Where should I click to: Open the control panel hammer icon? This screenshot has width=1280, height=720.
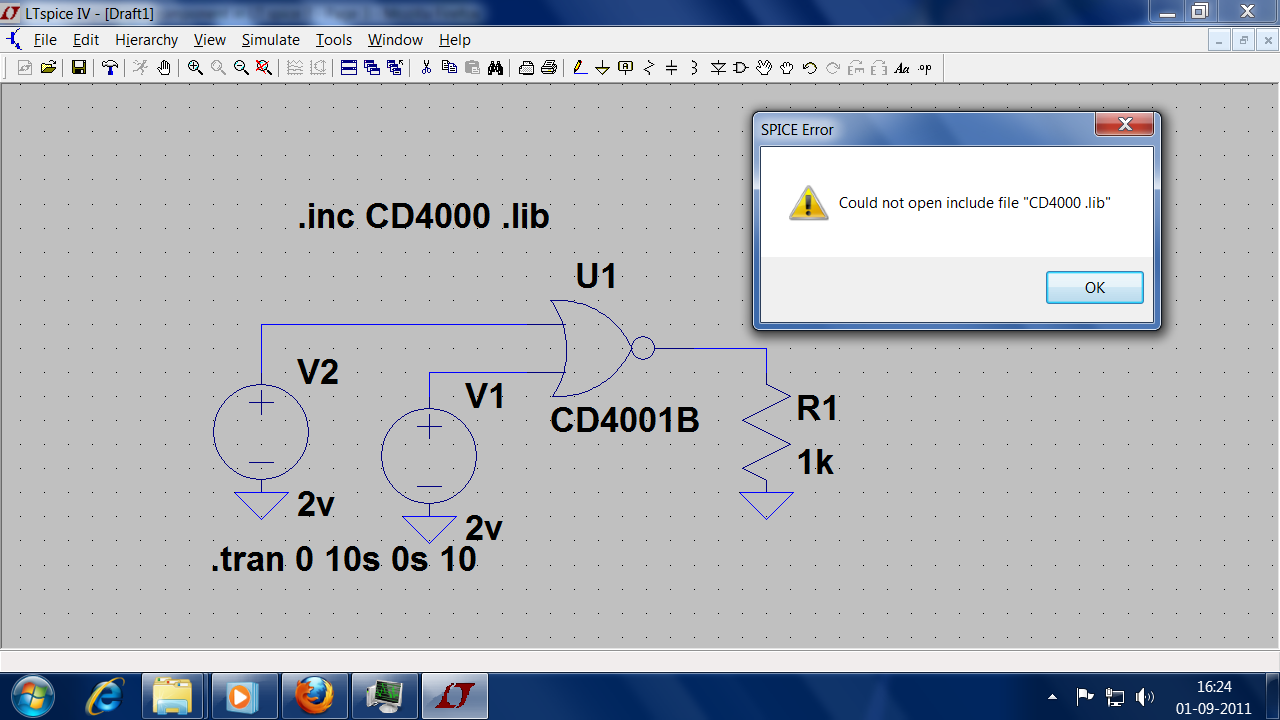click(110, 68)
